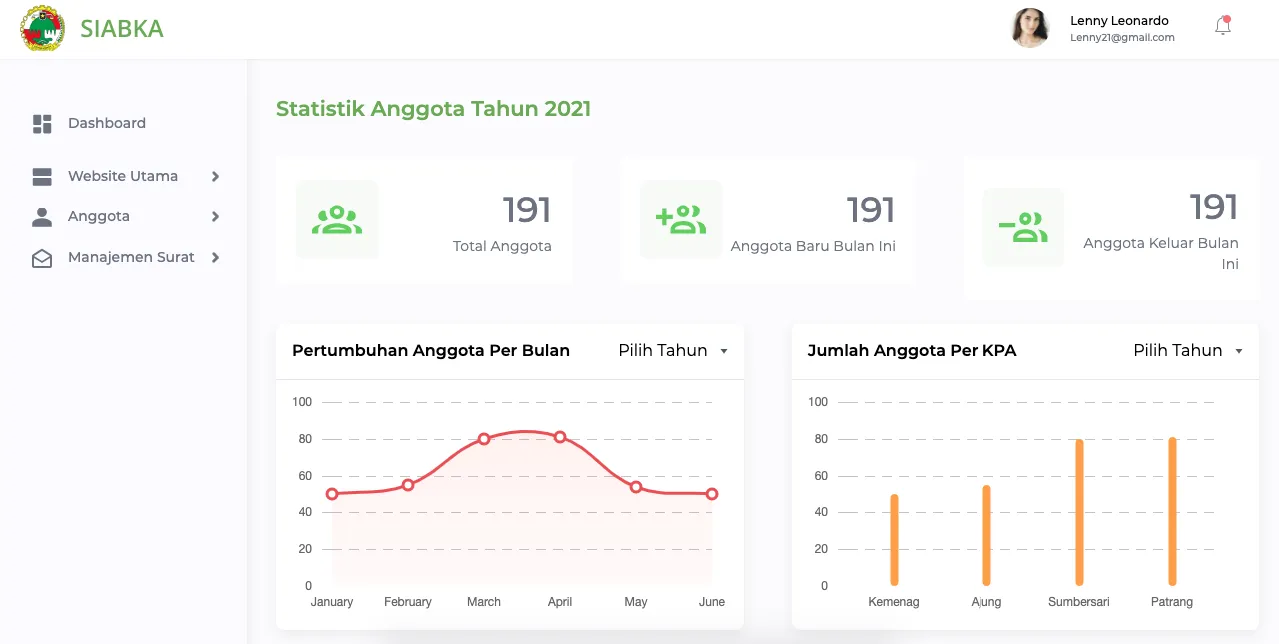Click the Kemenag bar in the chart
Viewport: 1279px width, 644px height.
tap(894, 540)
